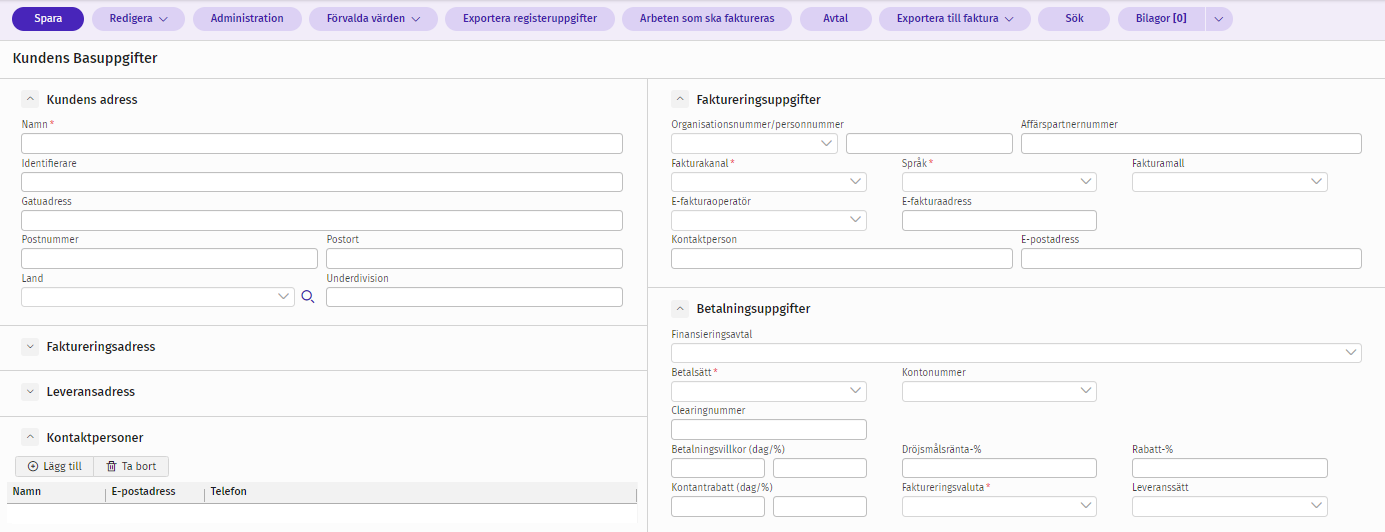The image size is (1385, 532).
Task: Click the Dröjsmålsränta-% input field
Action: 999,468
